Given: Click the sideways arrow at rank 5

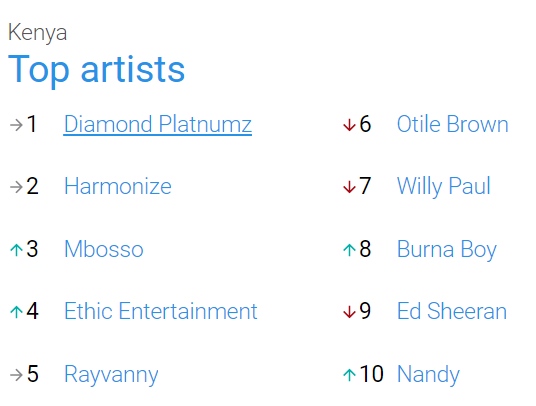Looking at the screenshot, I should point(16,375).
